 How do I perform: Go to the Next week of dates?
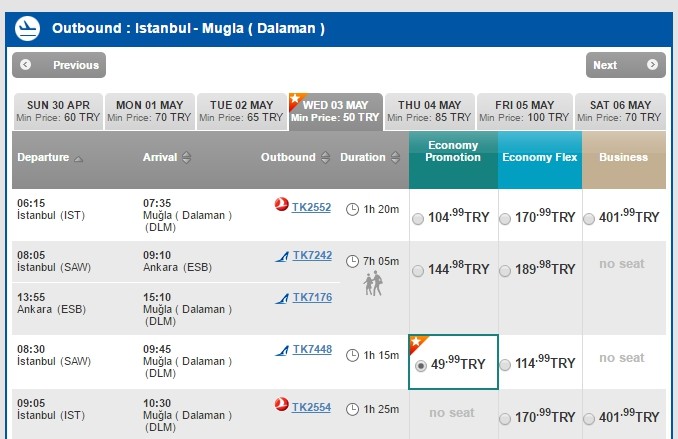click(x=625, y=65)
